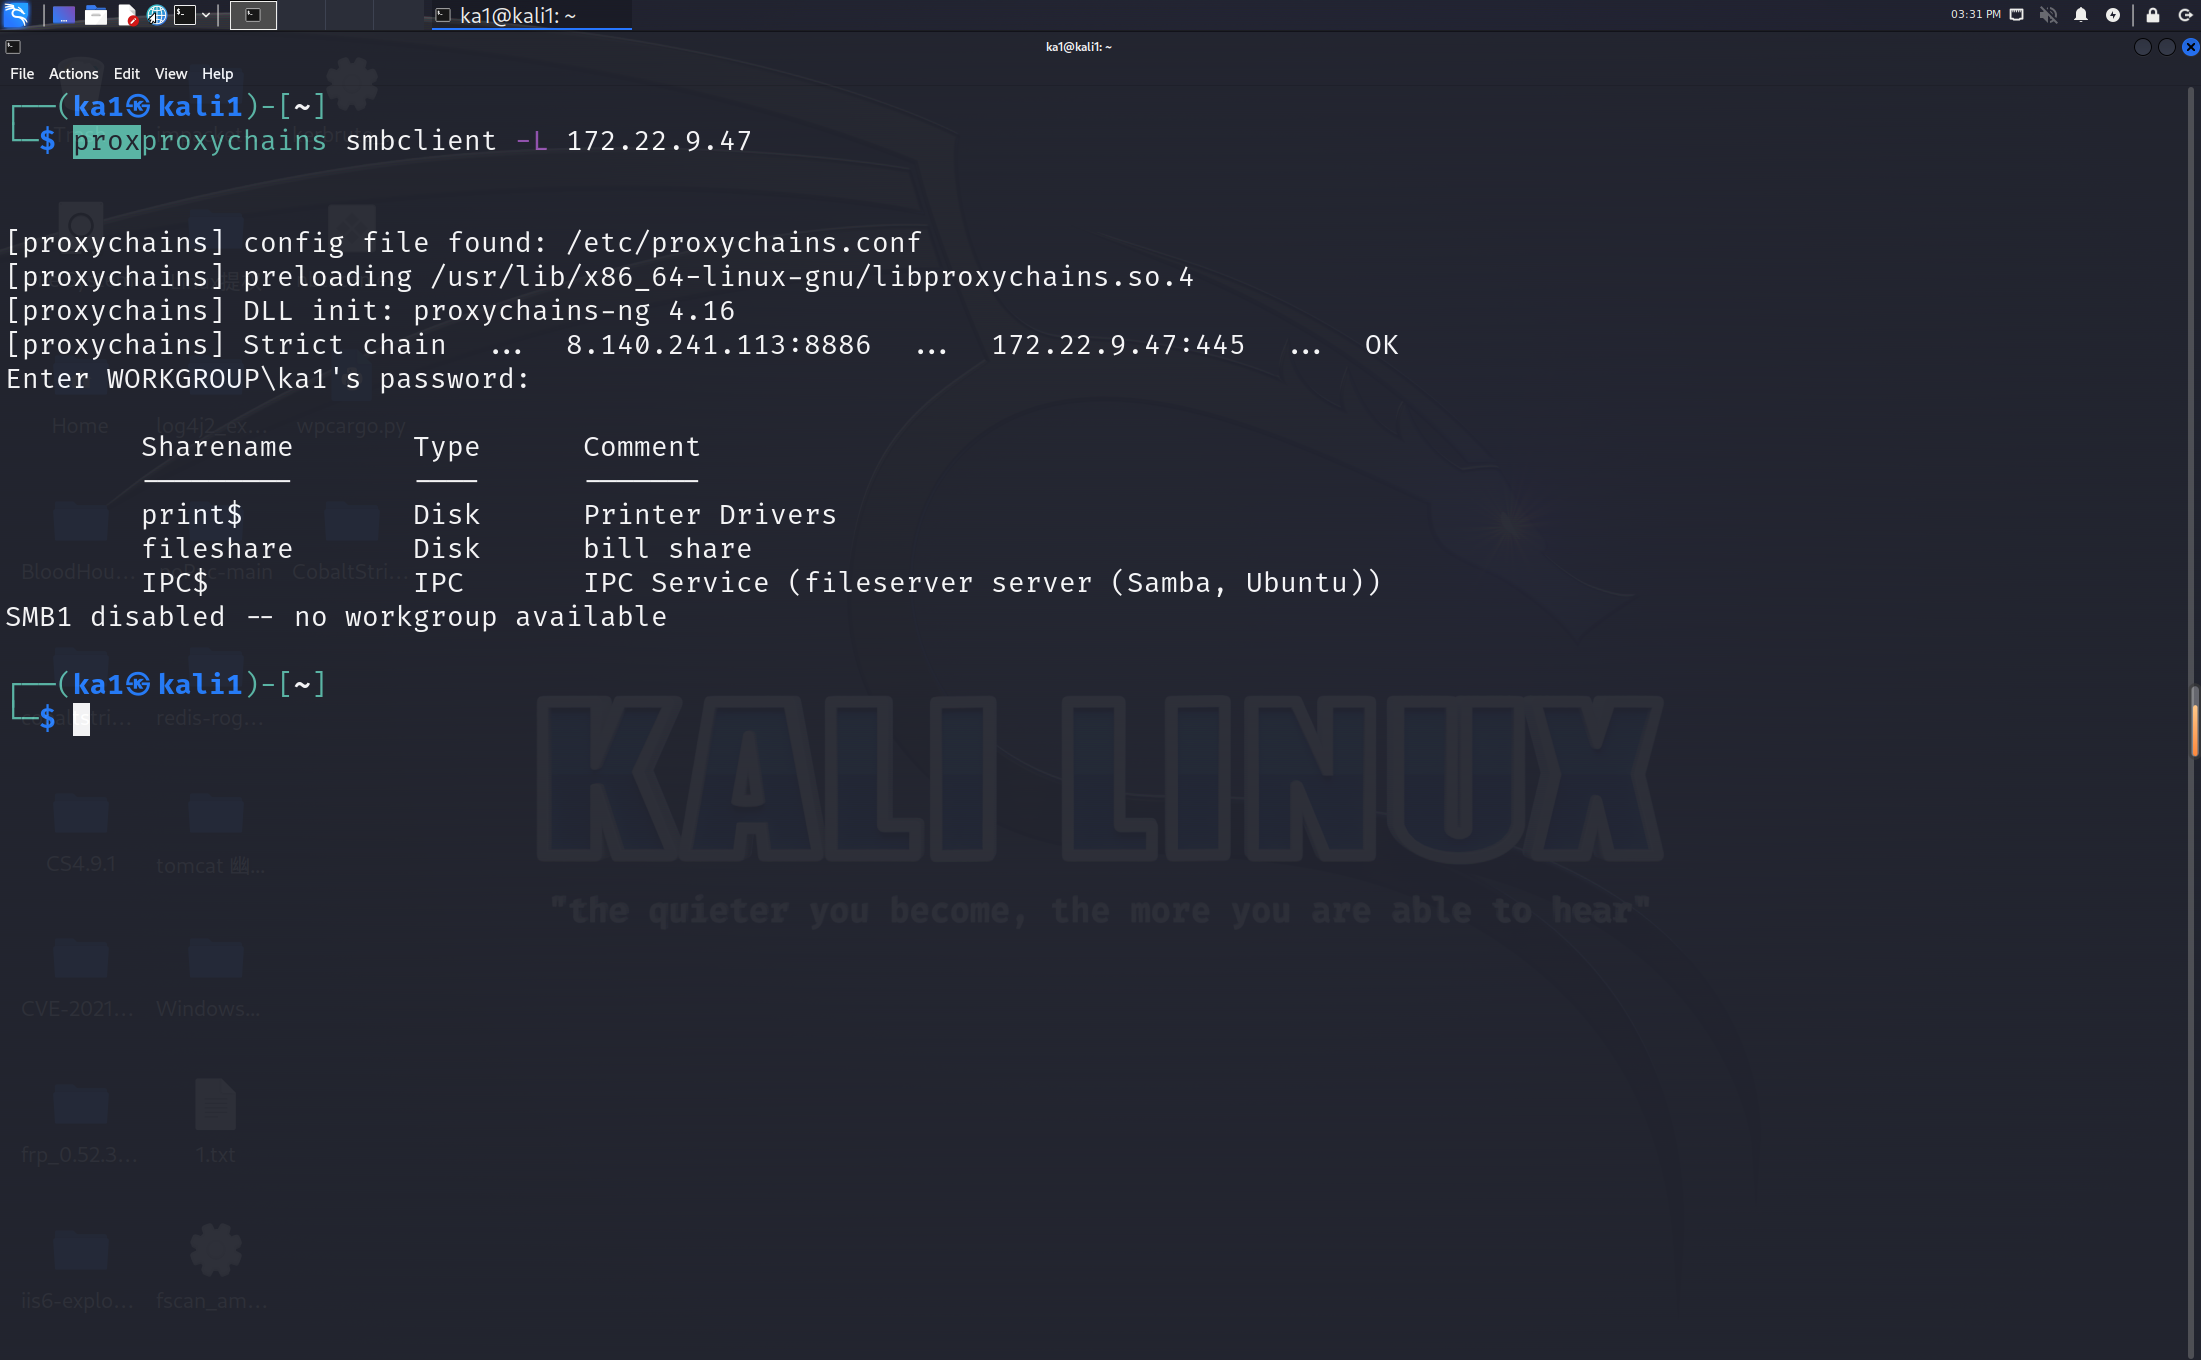Open the Actions menu

[73, 73]
